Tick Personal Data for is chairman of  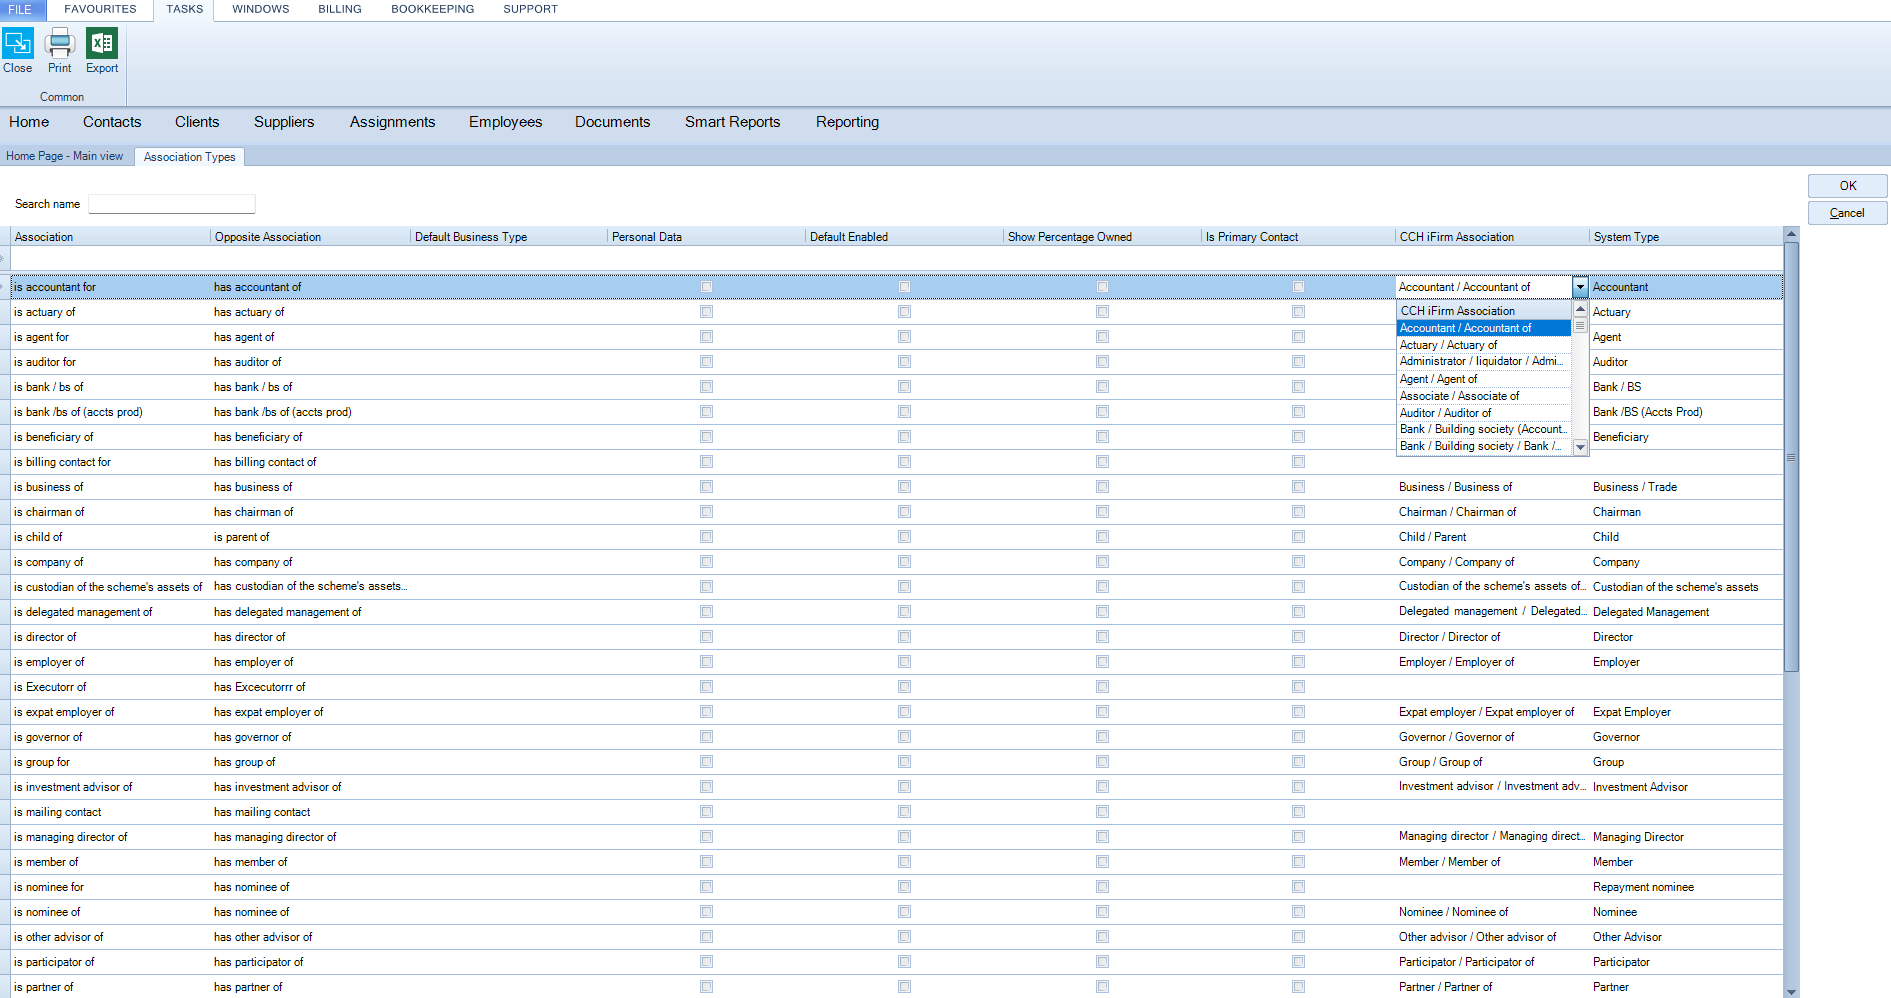pyautogui.click(x=707, y=512)
